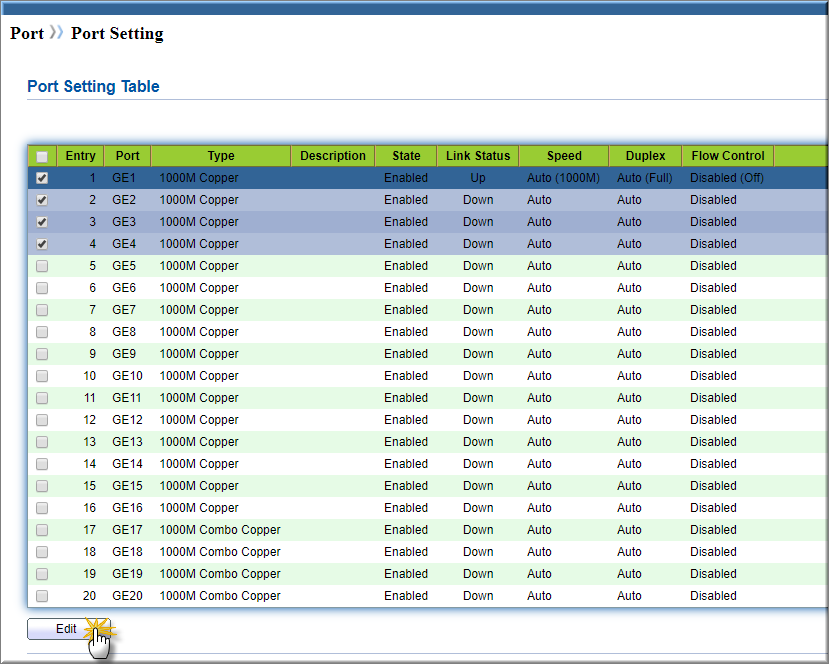The image size is (829, 664).
Task: Select the GE1 port name cell
Action: click(x=124, y=178)
